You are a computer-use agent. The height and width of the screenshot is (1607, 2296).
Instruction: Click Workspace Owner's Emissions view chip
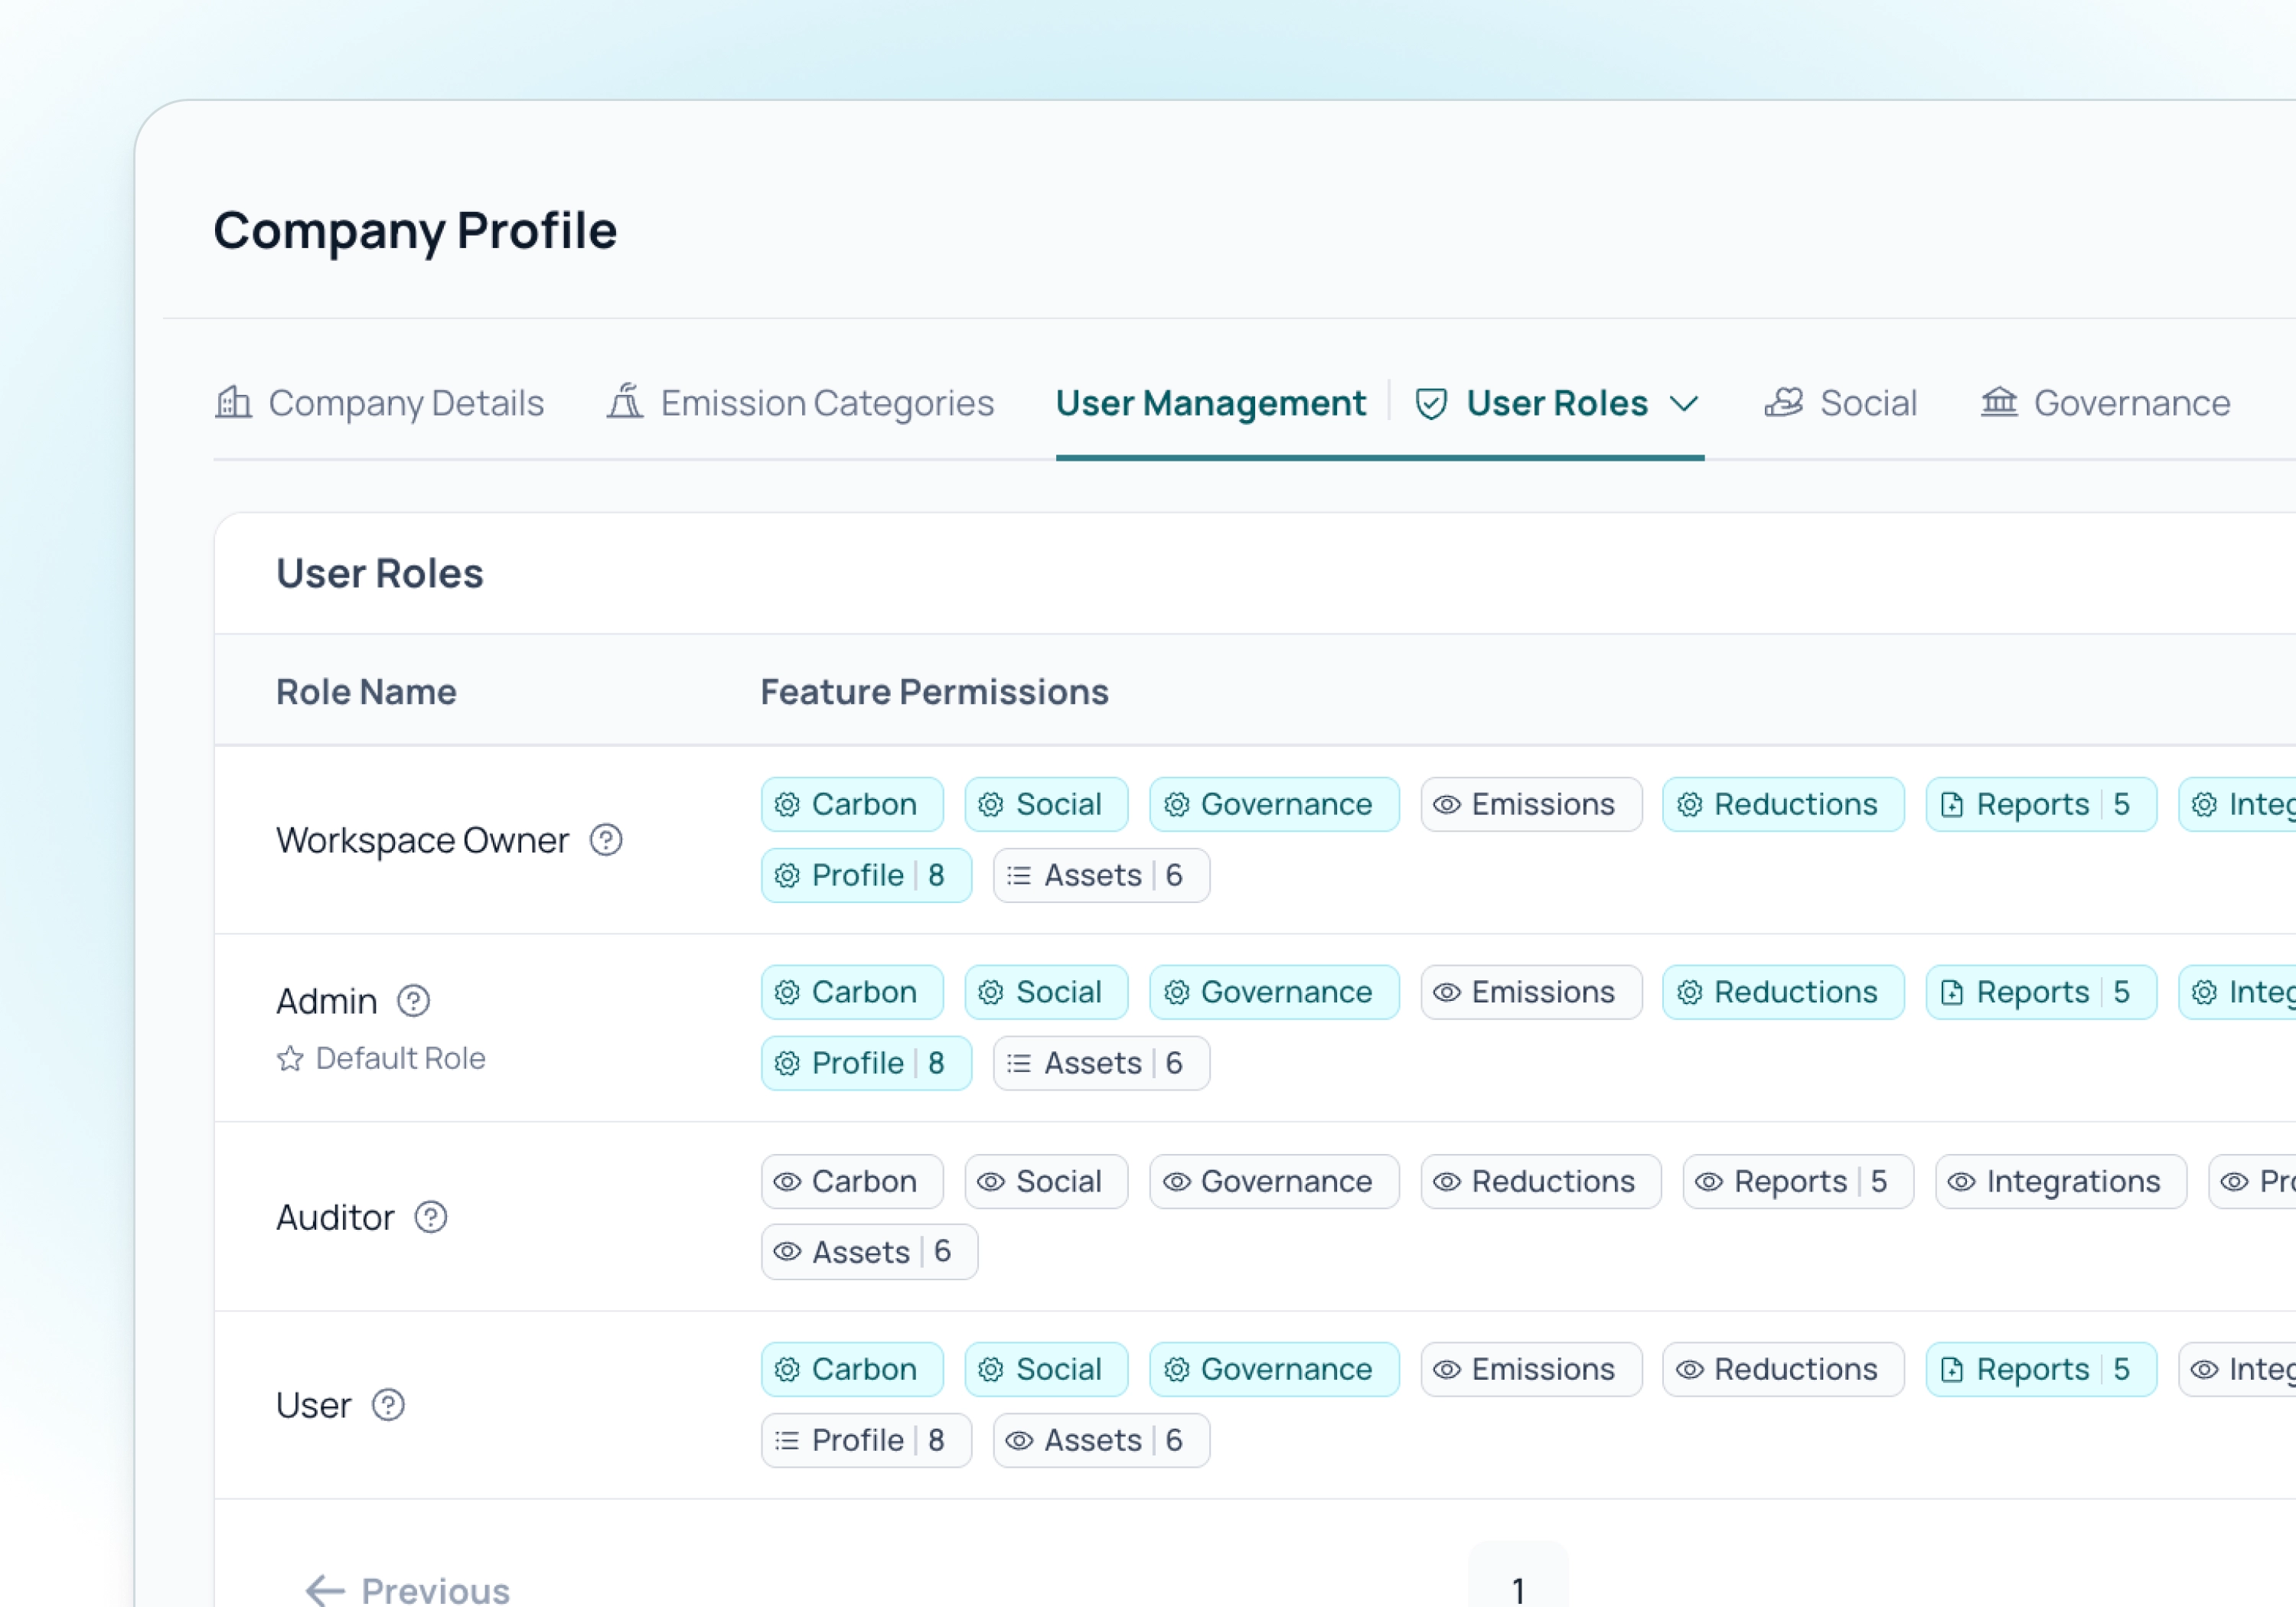1531,804
